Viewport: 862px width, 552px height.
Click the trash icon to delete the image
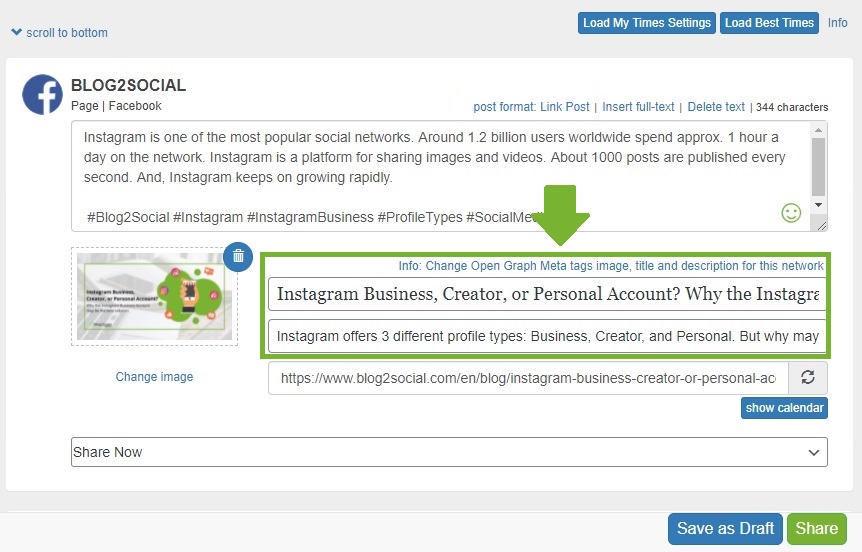click(238, 256)
